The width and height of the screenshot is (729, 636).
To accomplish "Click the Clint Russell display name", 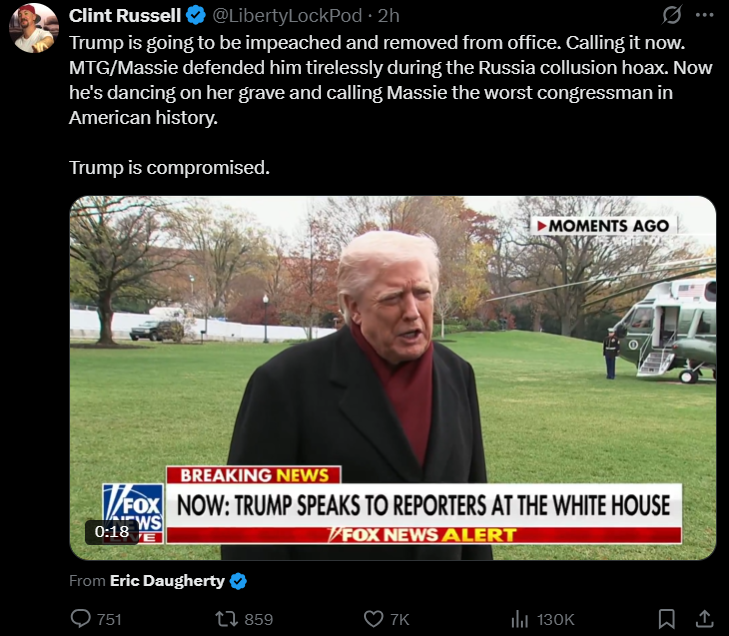I will [x=125, y=15].
